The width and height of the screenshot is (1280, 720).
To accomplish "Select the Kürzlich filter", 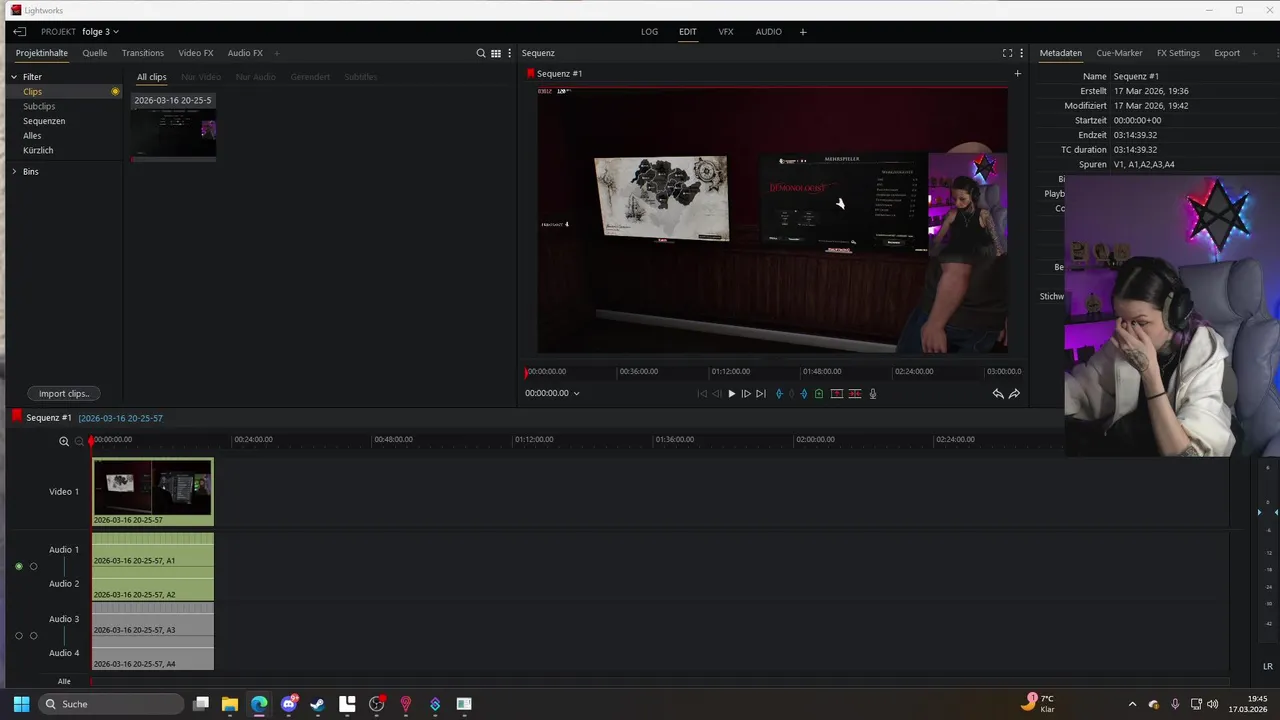I will (38, 151).
